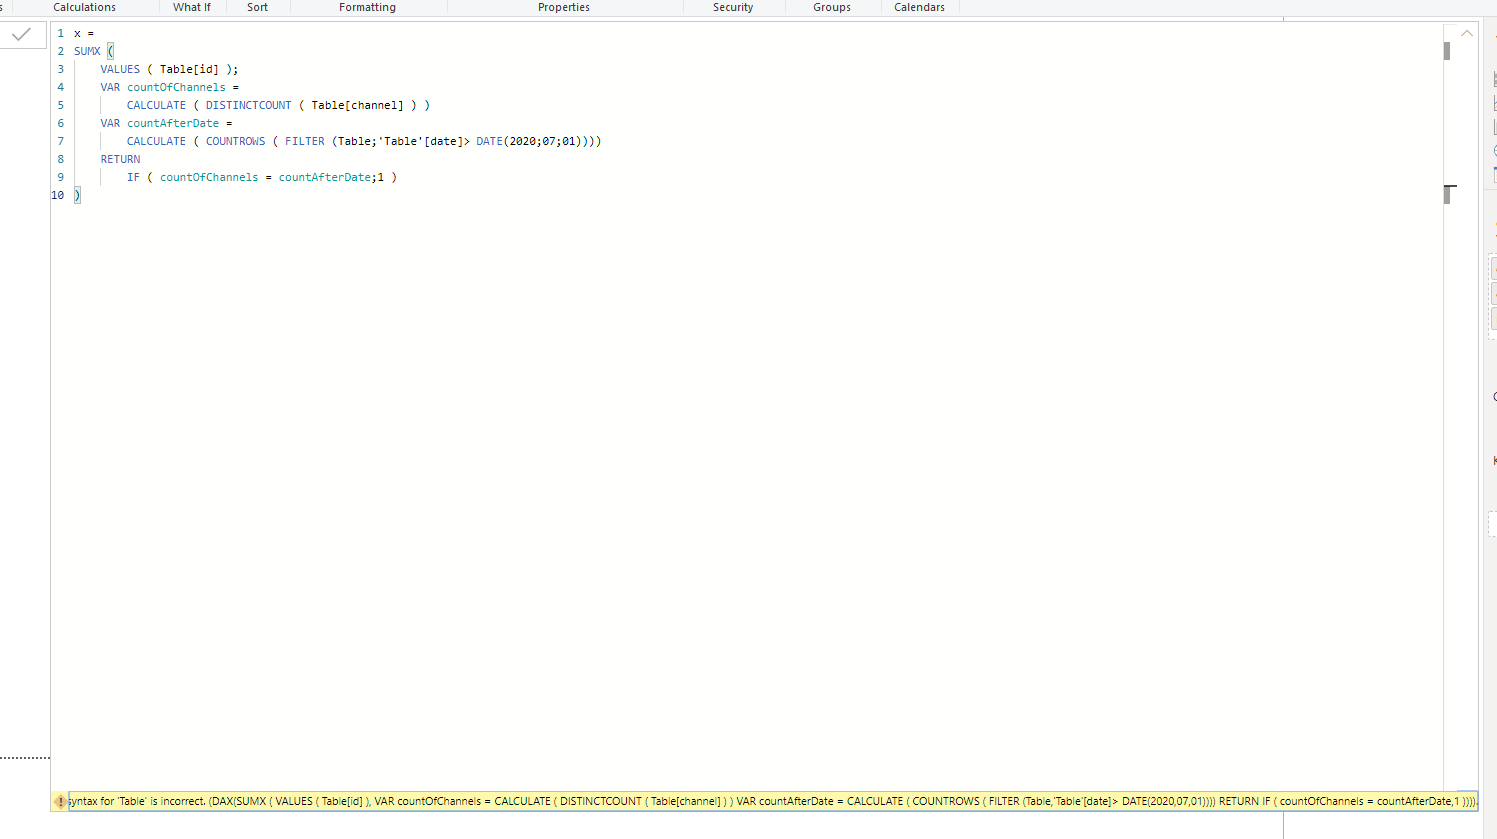Click the RETURN keyword on line 8
This screenshot has height=839, width=1497.
point(120,159)
